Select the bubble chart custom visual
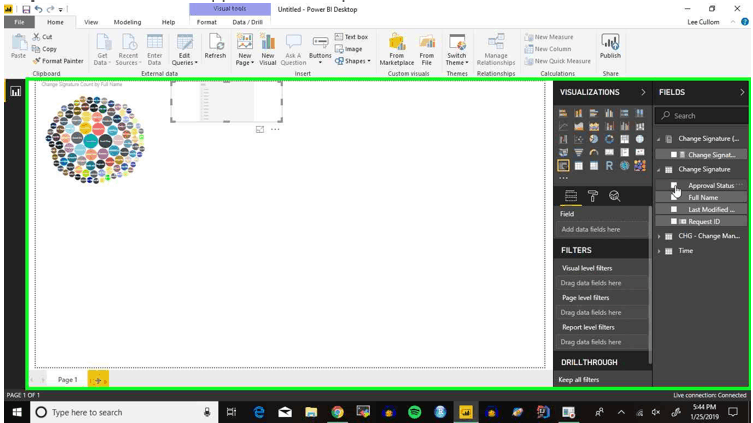This screenshot has height=423, width=753. (x=640, y=166)
